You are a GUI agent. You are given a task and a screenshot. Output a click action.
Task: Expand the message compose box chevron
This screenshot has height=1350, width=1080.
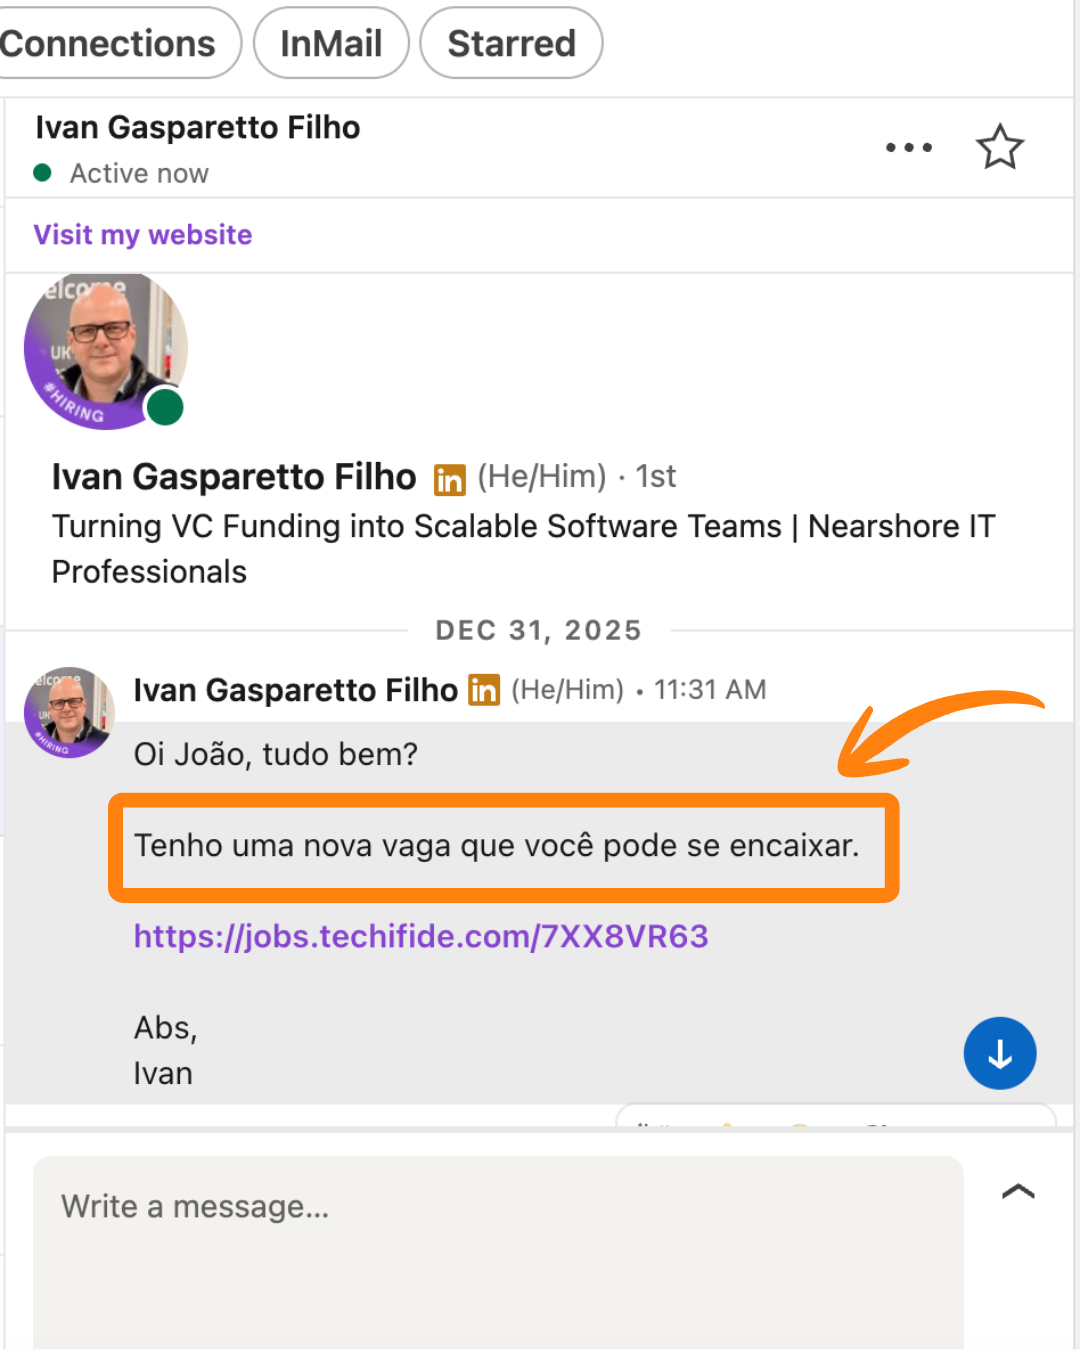[1018, 1191]
